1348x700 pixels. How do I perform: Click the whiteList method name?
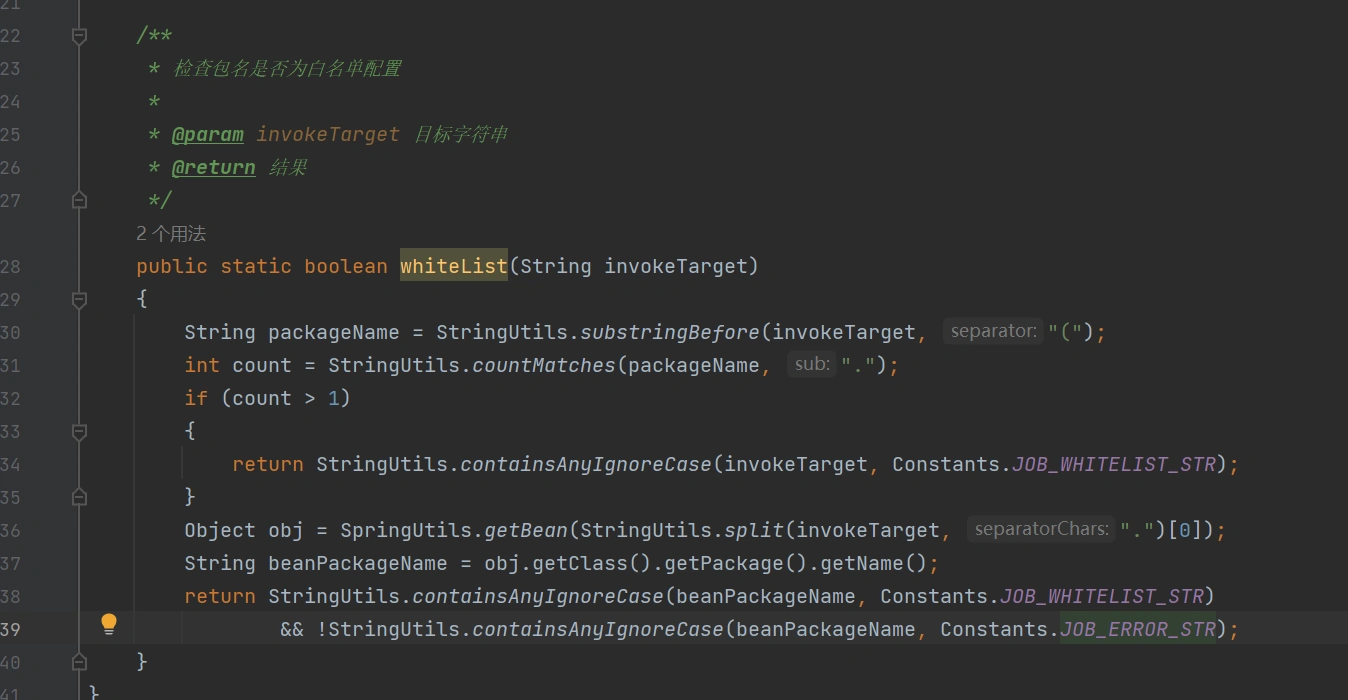pos(453,266)
